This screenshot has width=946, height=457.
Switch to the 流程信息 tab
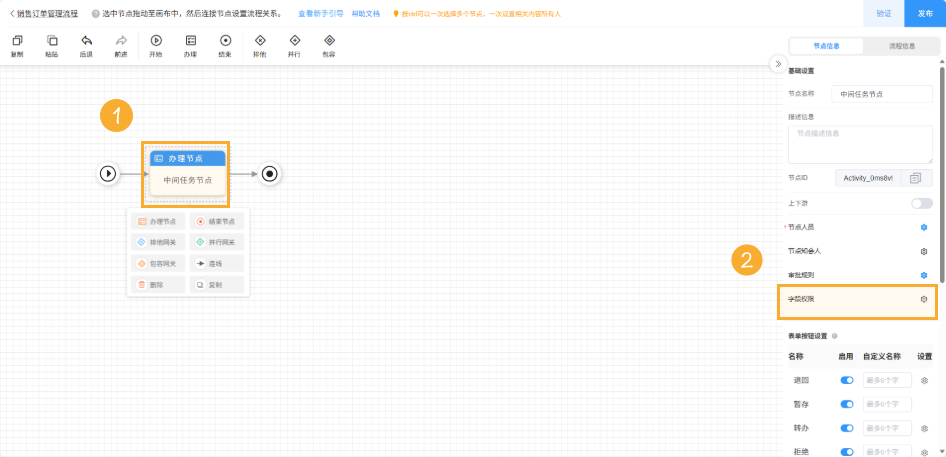pos(901,46)
